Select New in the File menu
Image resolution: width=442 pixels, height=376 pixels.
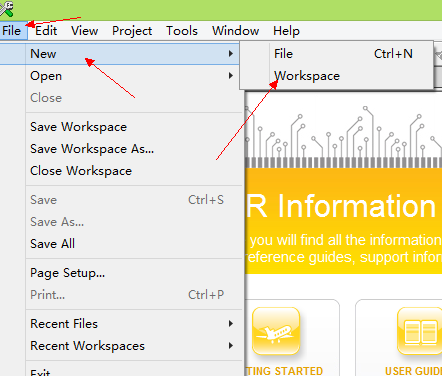pos(120,54)
